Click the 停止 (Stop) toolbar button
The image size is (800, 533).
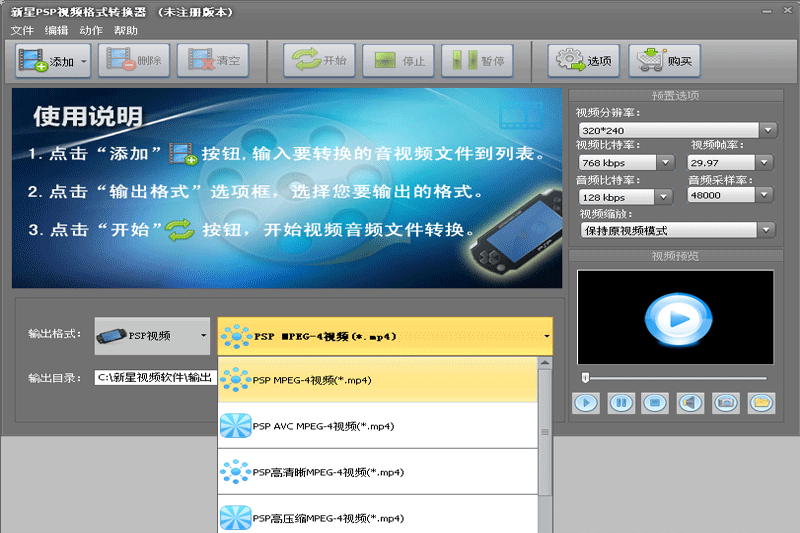click(398, 61)
